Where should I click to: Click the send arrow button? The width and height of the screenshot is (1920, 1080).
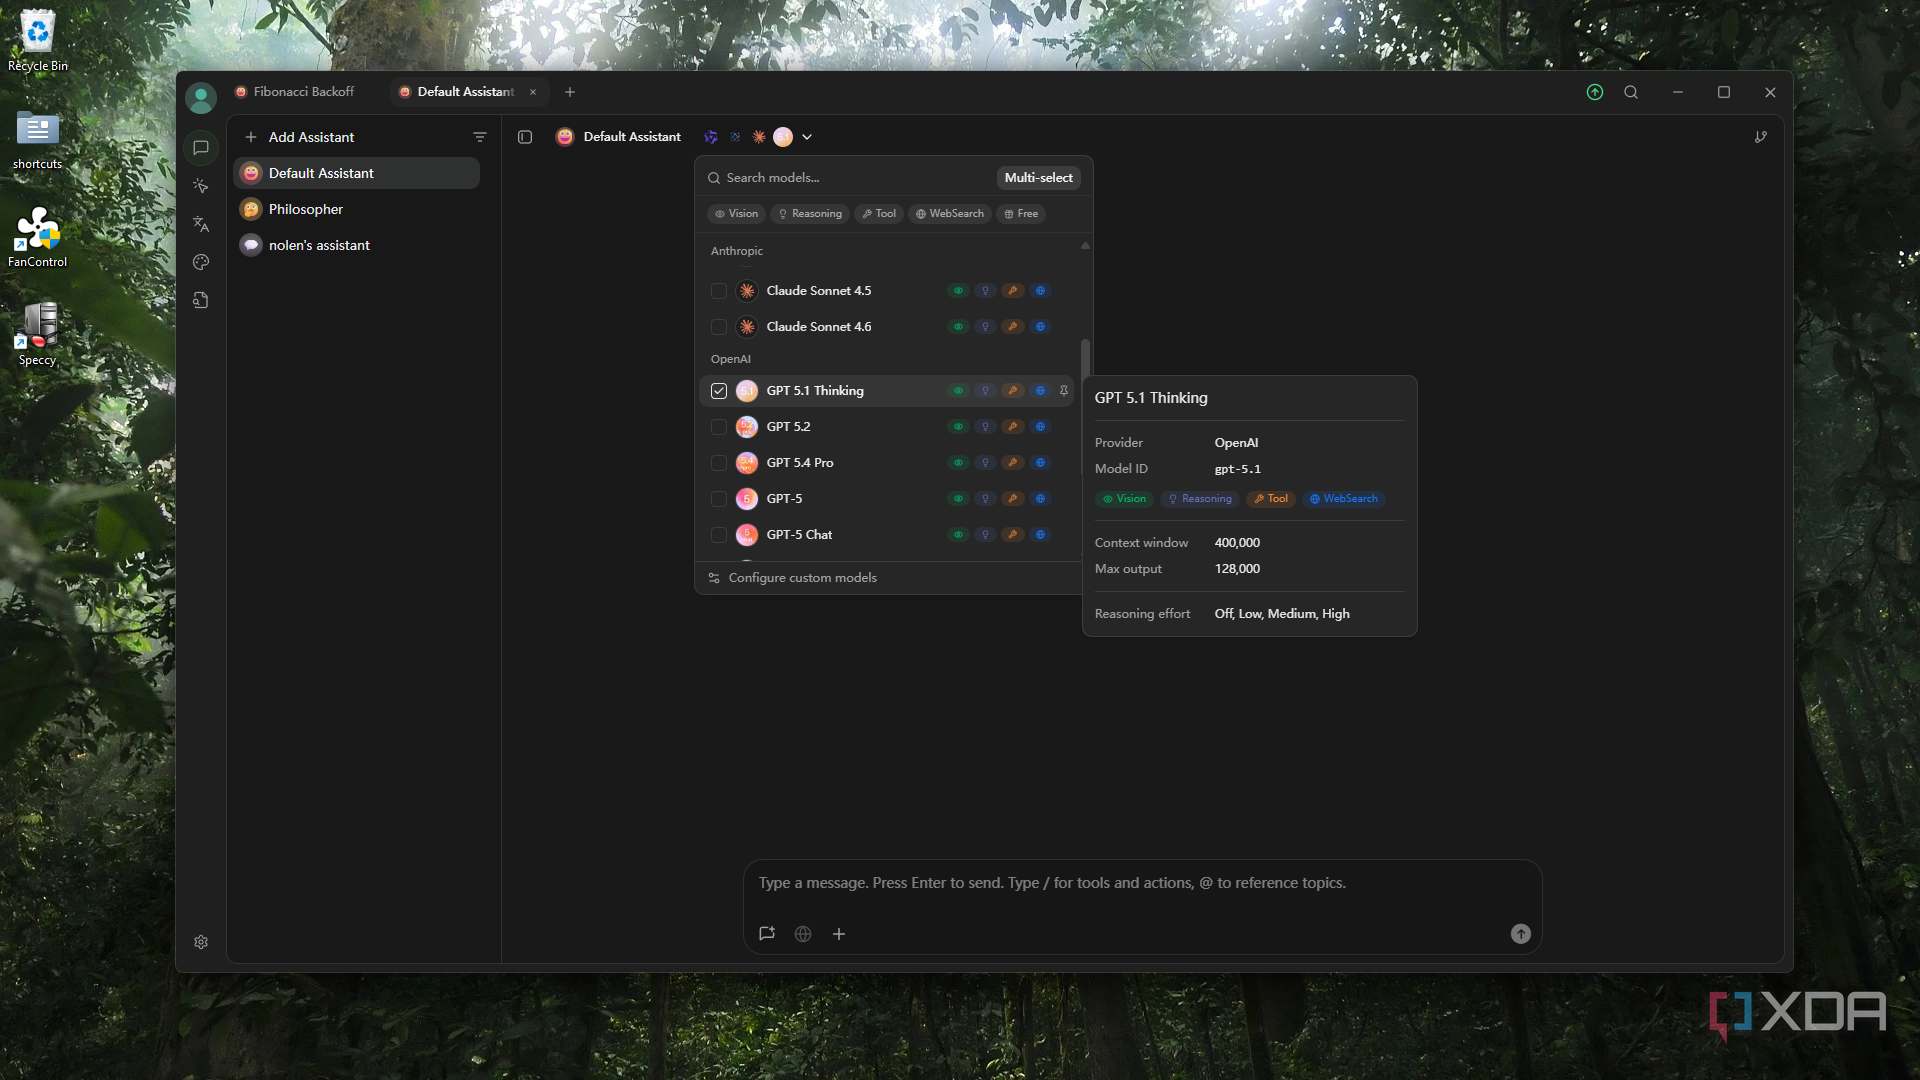(1521, 933)
